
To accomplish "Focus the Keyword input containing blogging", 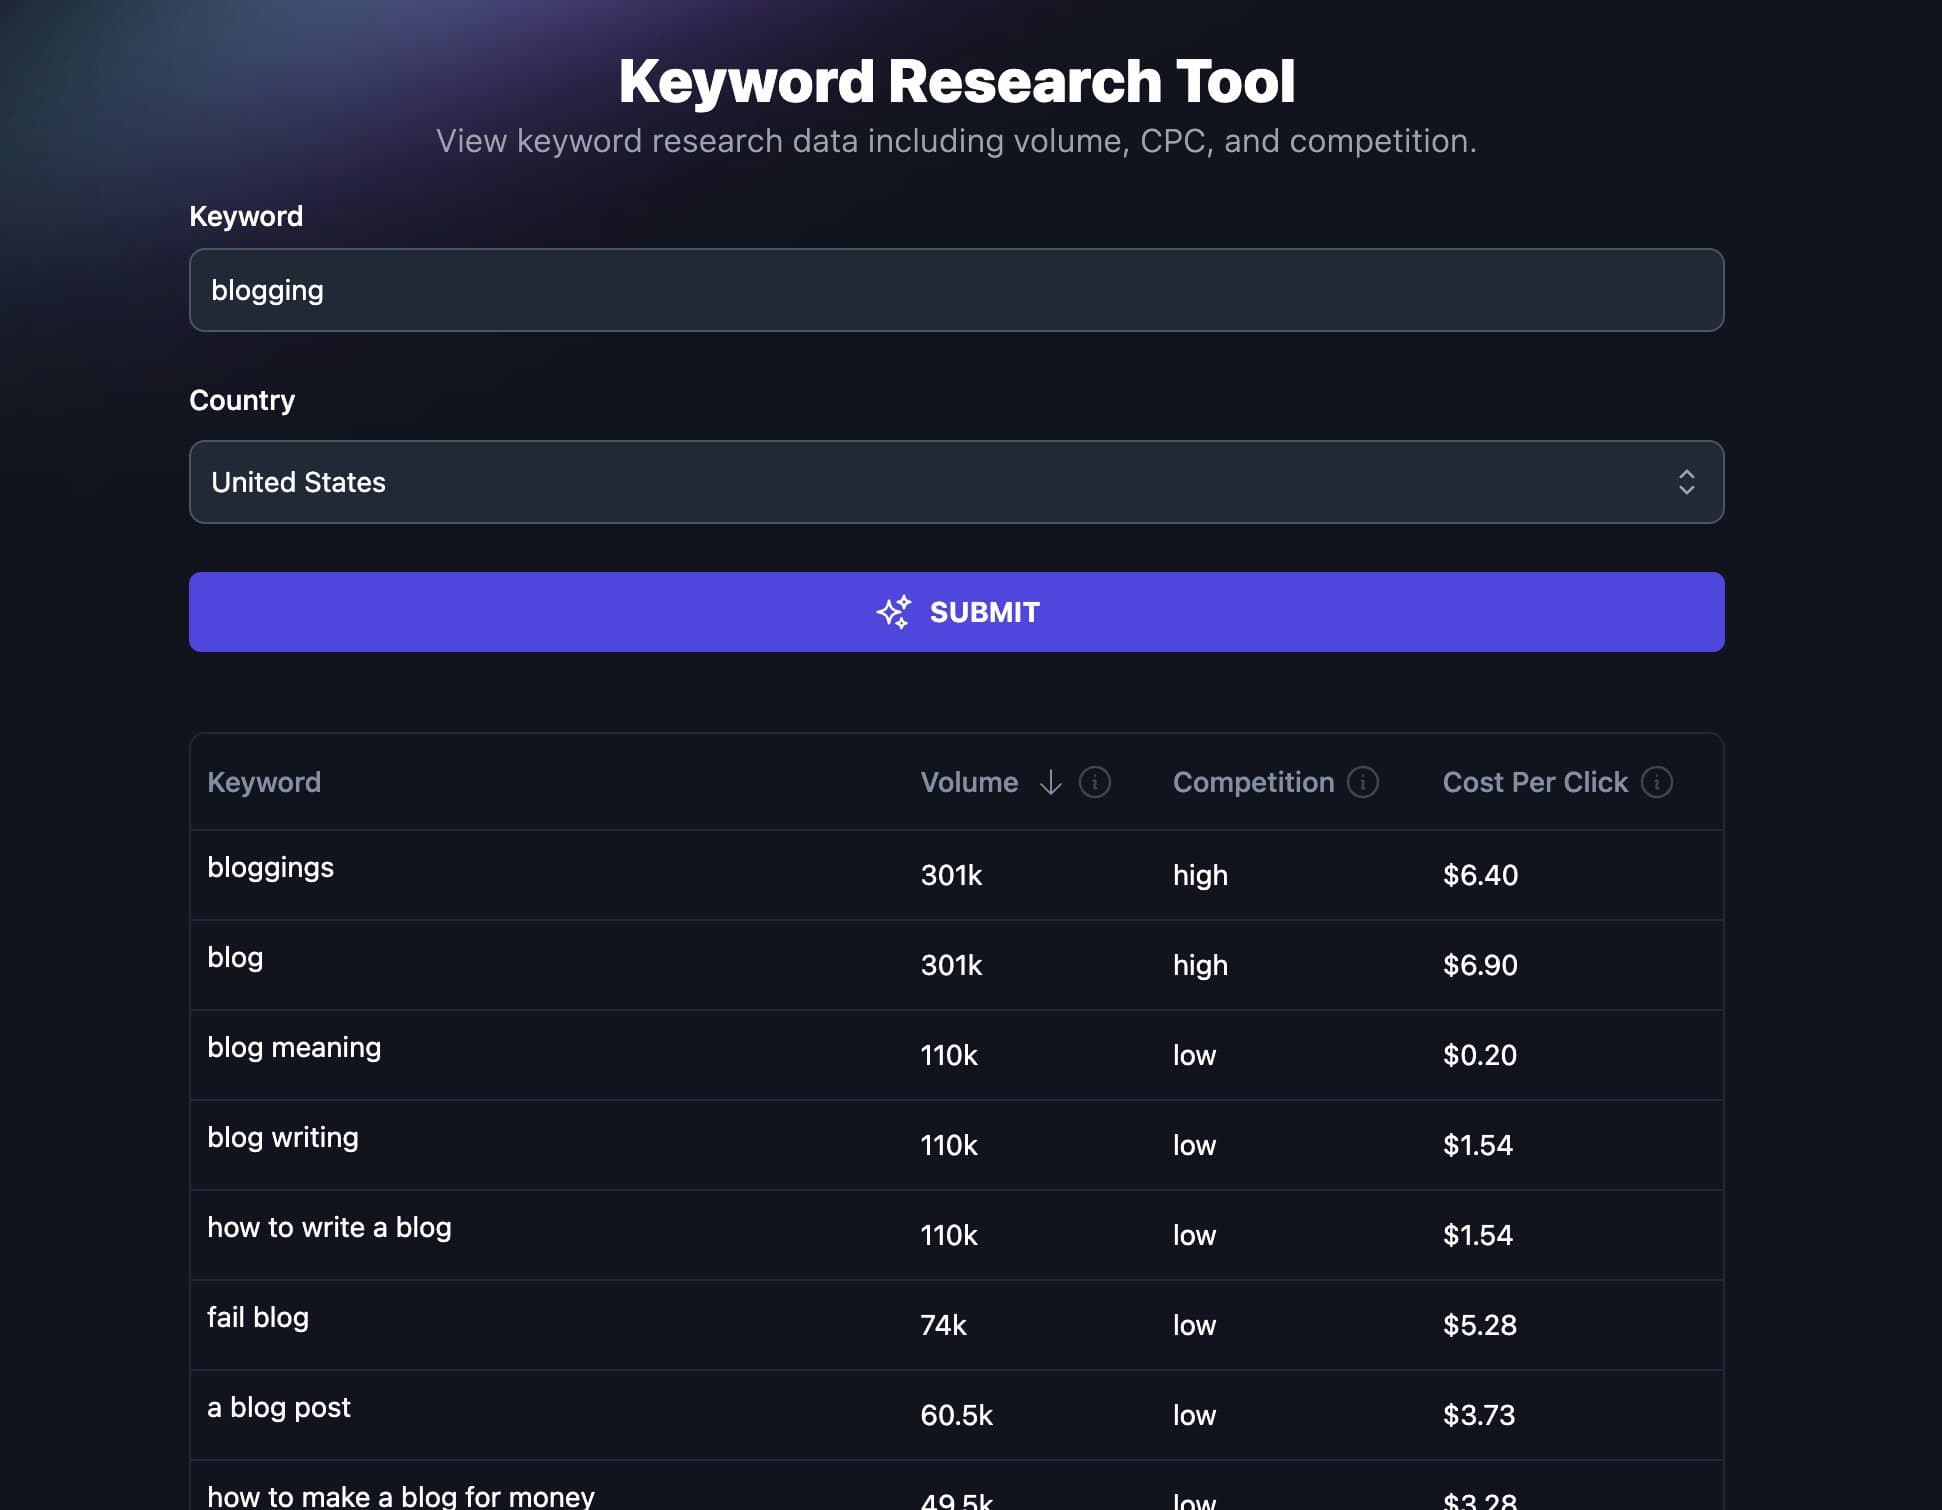I will 955,290.
